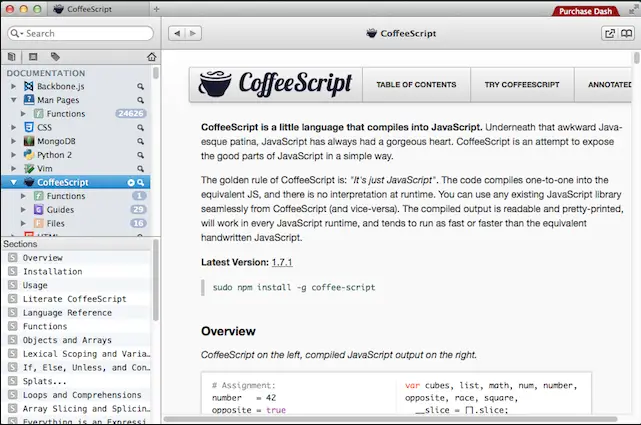Viewport: 641px width, 425px height.
Task: Search inside Man Pages docset magnifier
Action: (140, 100)
